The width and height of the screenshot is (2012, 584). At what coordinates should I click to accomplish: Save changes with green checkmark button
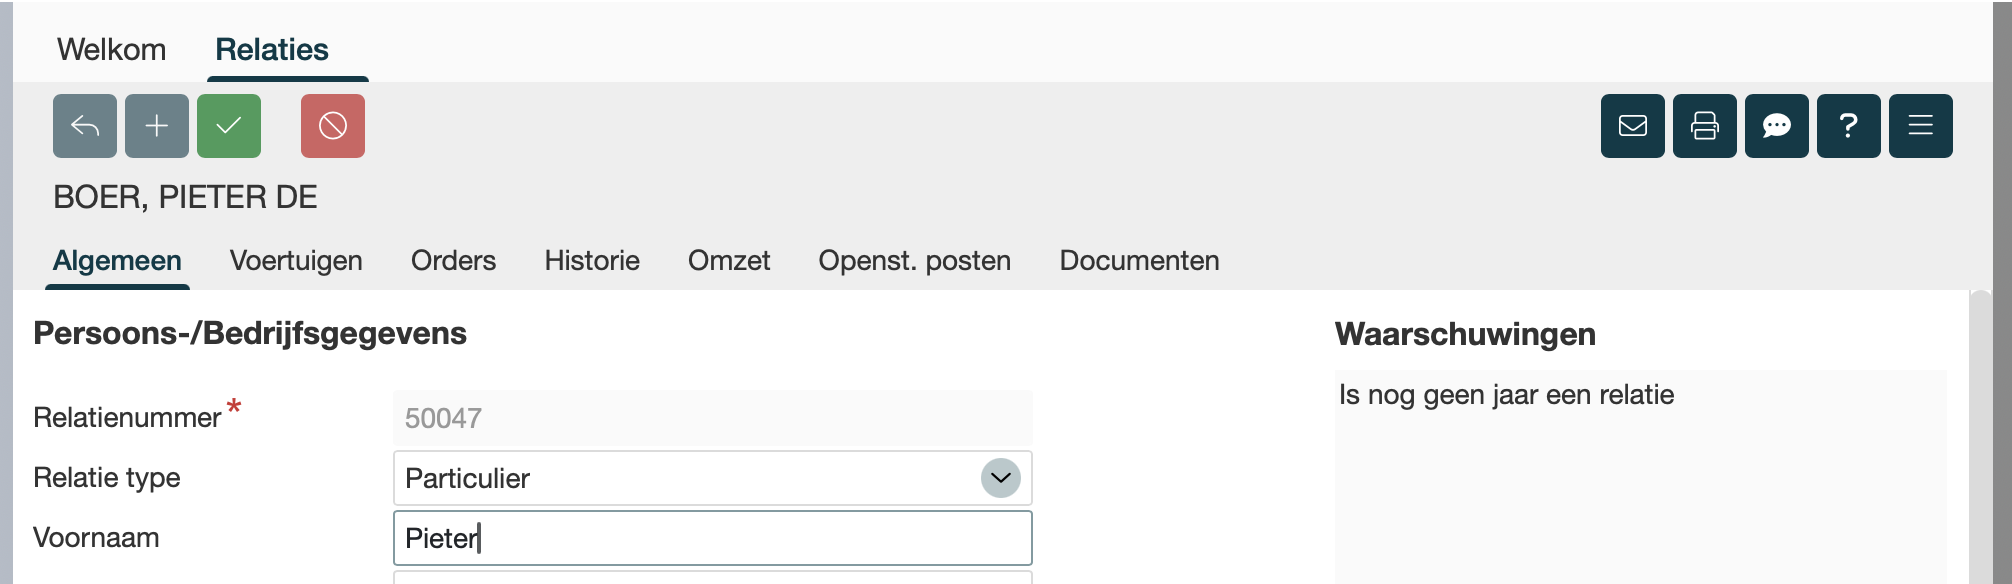pos(229,126)
